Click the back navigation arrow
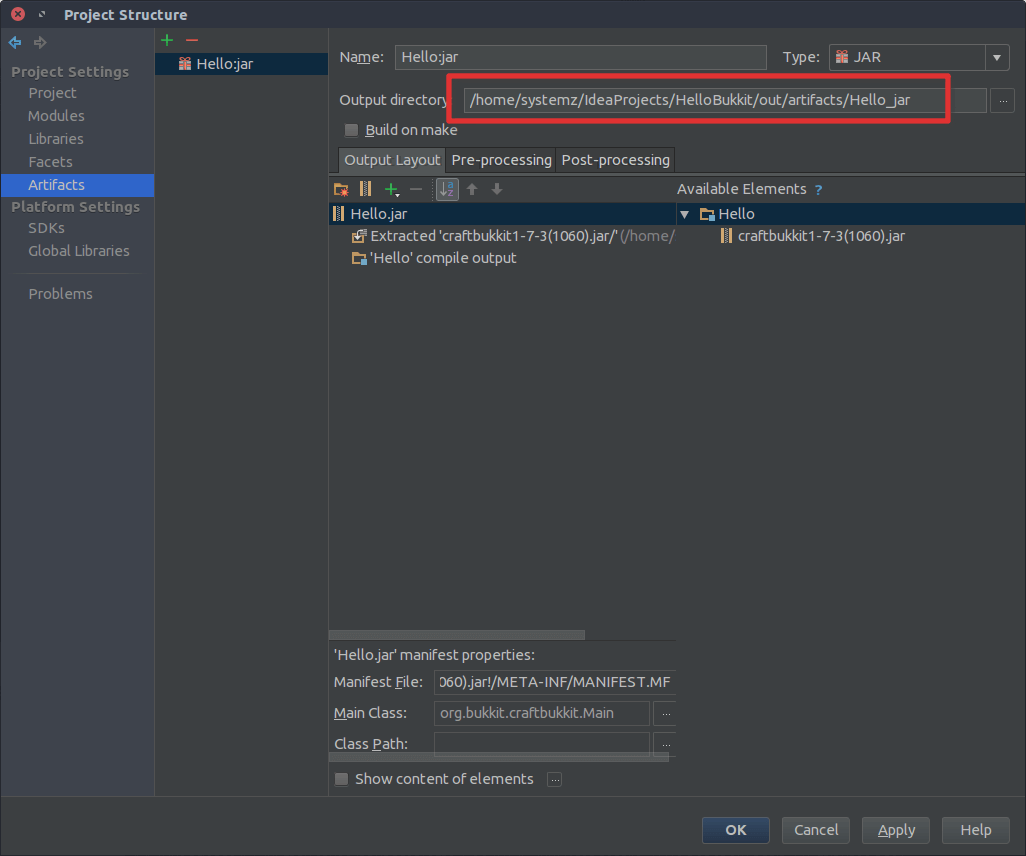1026x856 pixels. tap(15, 42)
